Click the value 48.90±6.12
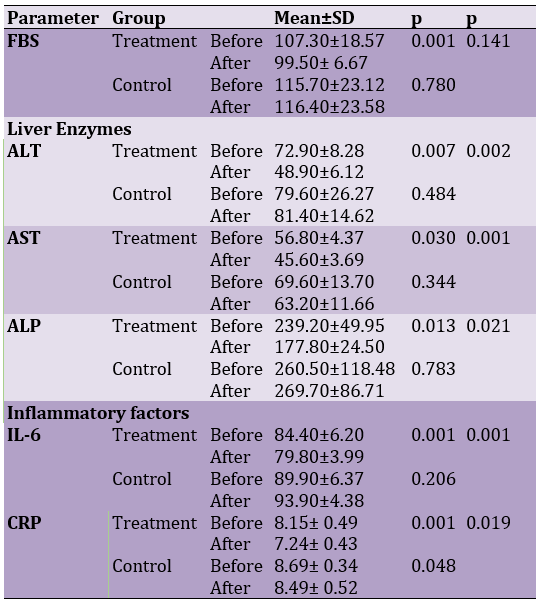Viewport: 542px width, 604px height. point(319,172)
